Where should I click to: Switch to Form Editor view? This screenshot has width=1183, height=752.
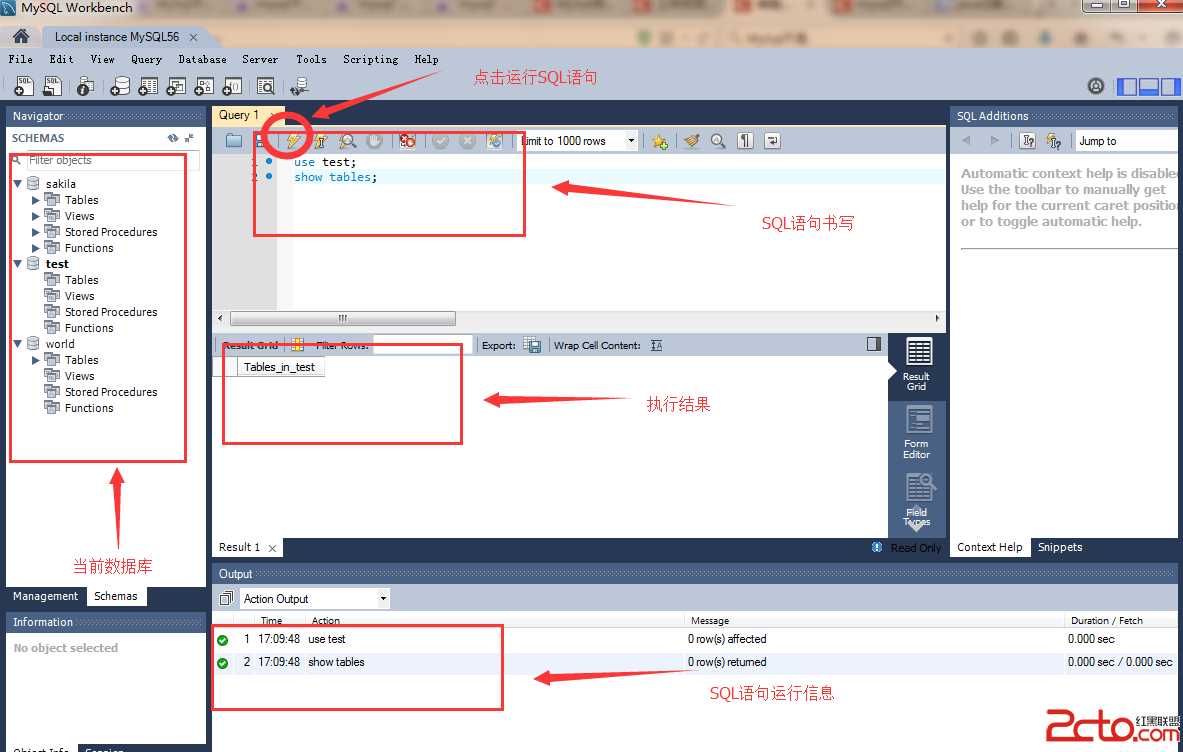917,432
